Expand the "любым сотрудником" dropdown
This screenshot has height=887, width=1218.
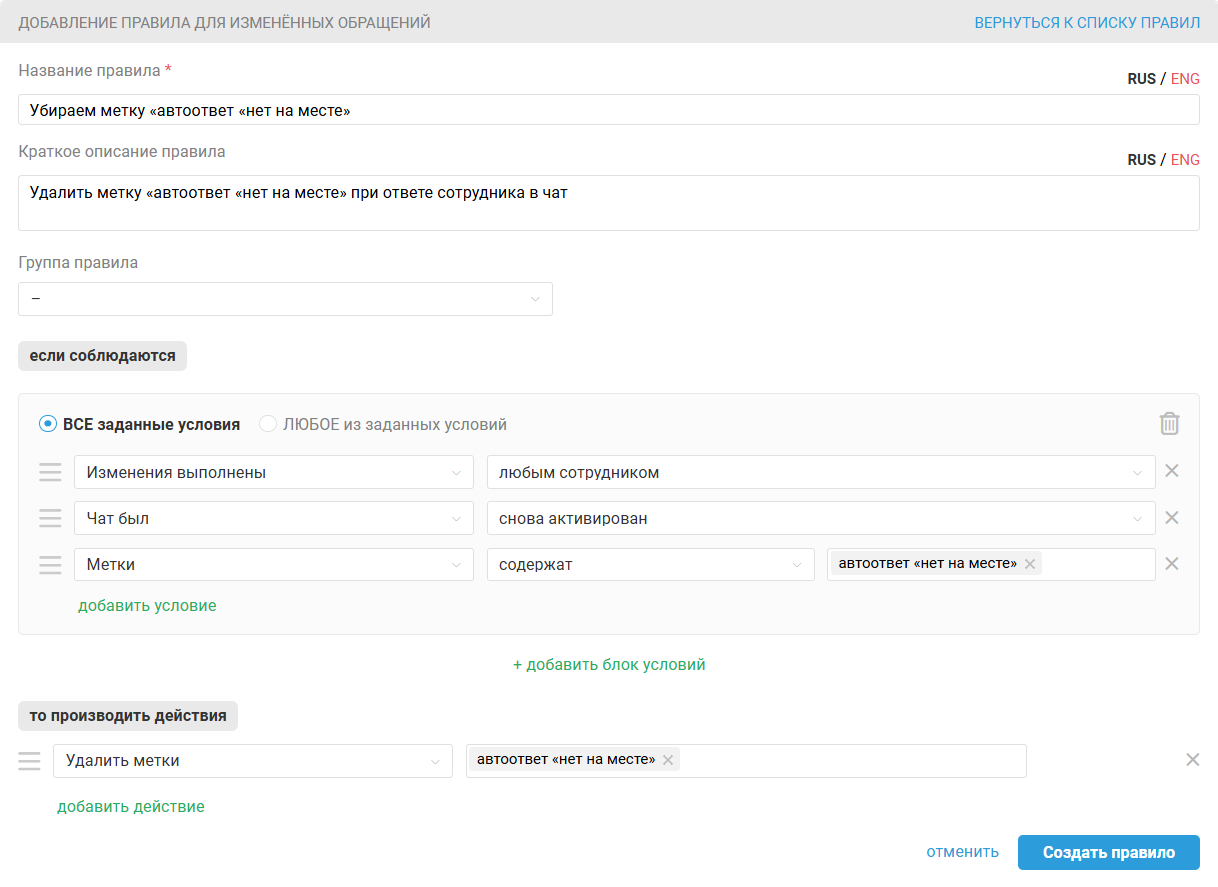pos(820,472)
